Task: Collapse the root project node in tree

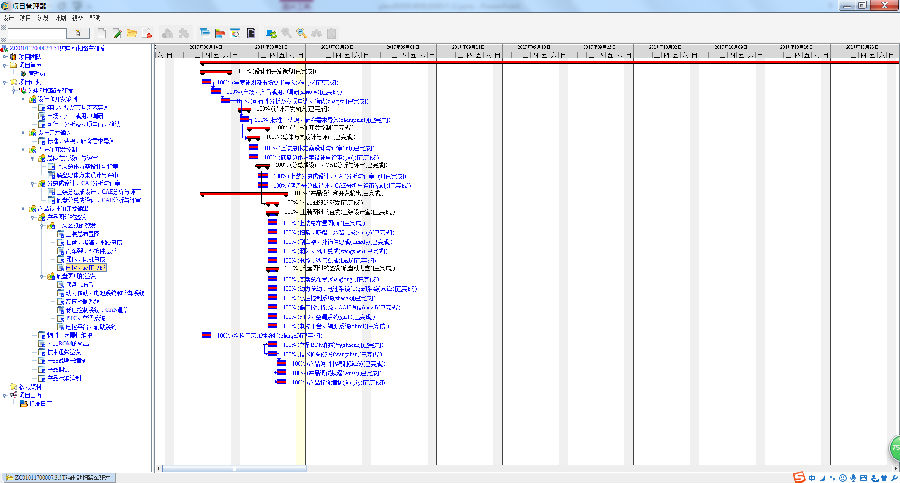Action: pyautogui.click(x=3, y=48)
